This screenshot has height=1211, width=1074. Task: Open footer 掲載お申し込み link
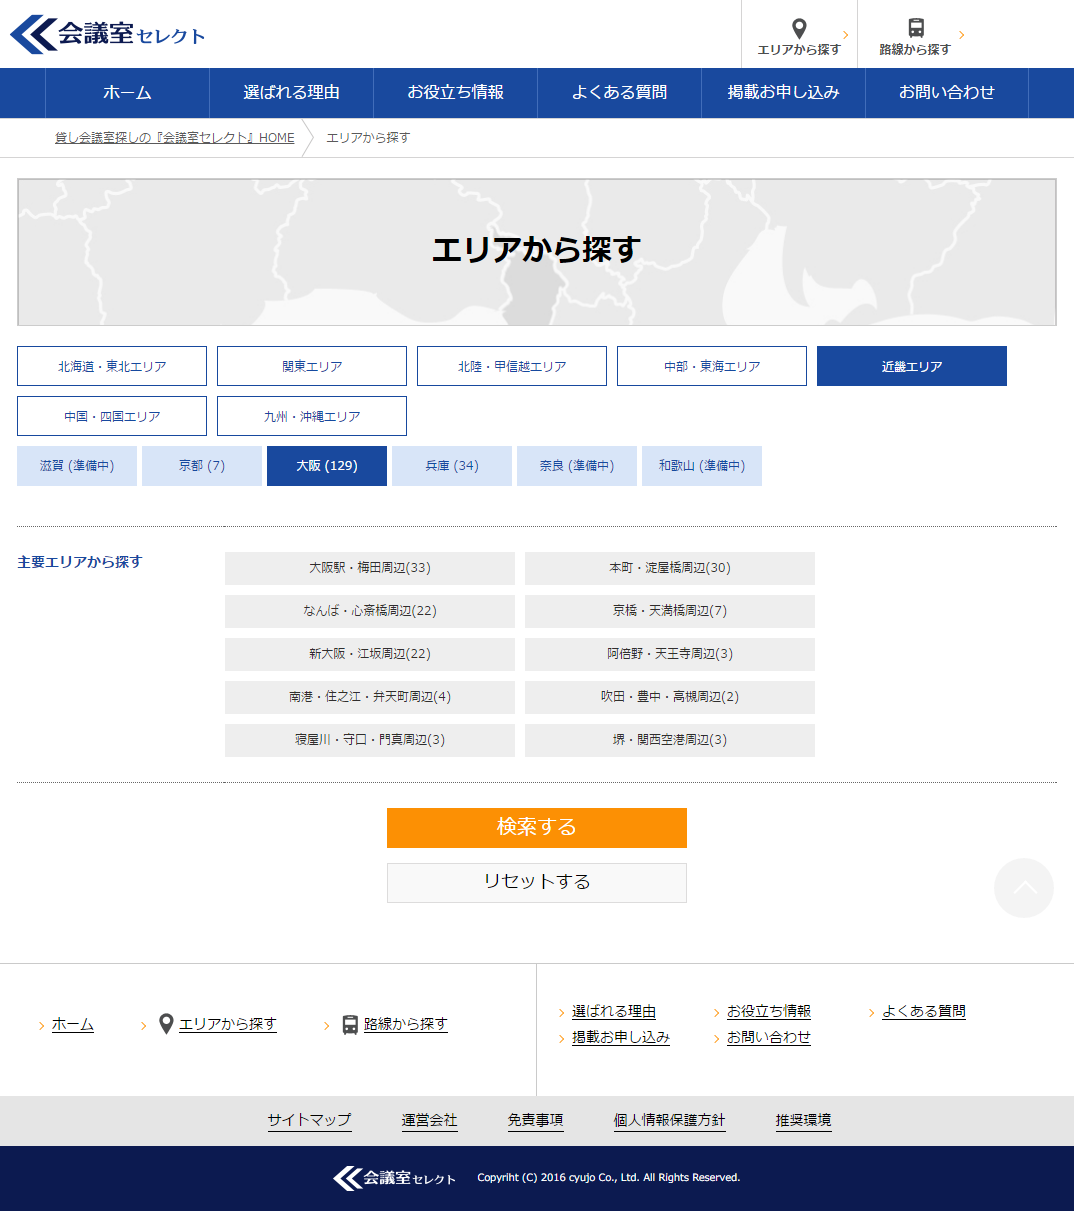click(621, 1038)
